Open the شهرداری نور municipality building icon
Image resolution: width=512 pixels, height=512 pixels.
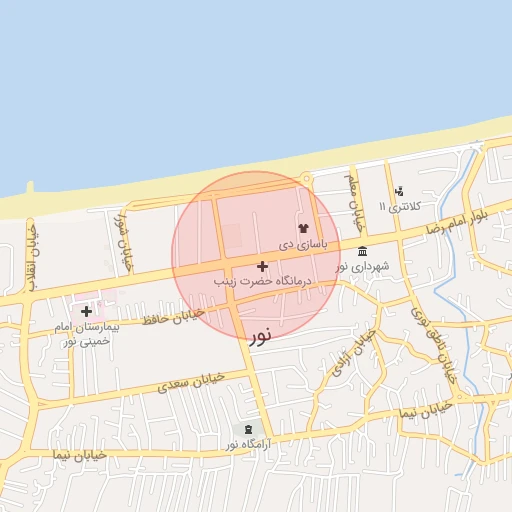pyautogui.click(x=363, y=251)
